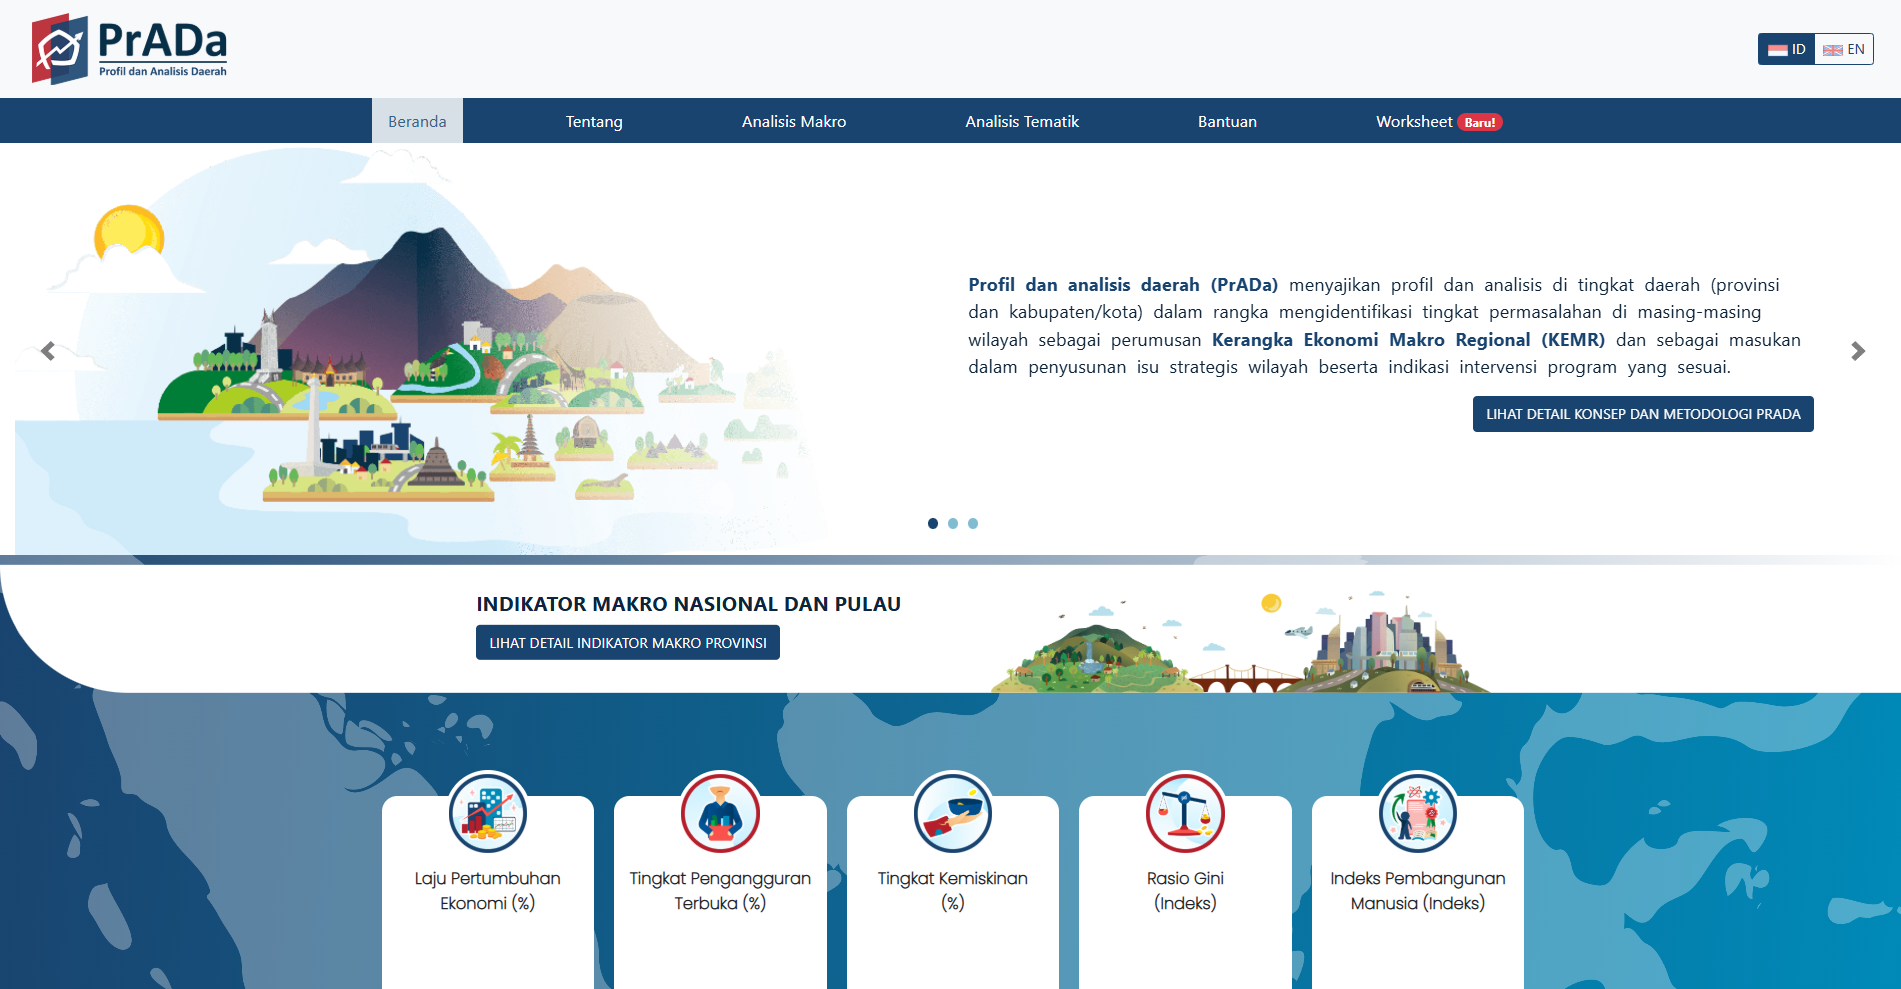
Task: Click the PrADa logo in header
Action: coord(130,48)
